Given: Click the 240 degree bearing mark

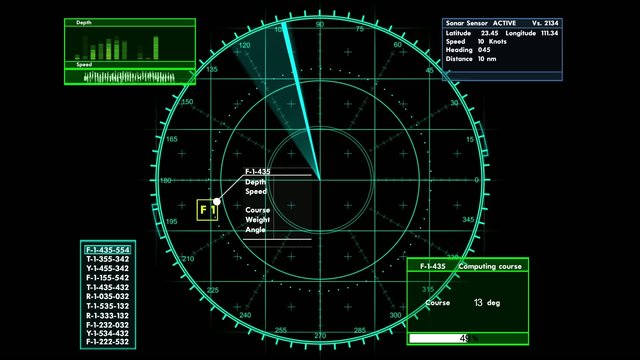Looking at the screenshot, I should (245, 315).
